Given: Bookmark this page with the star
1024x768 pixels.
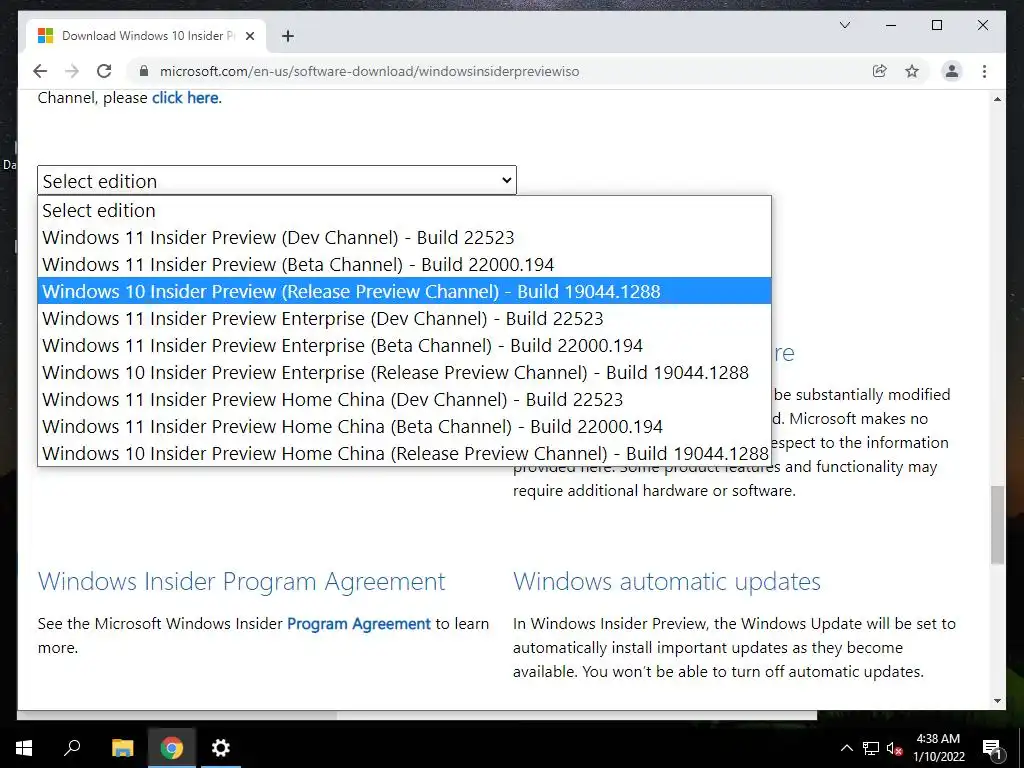Looking at the screenshot, I should pos(912,71).
